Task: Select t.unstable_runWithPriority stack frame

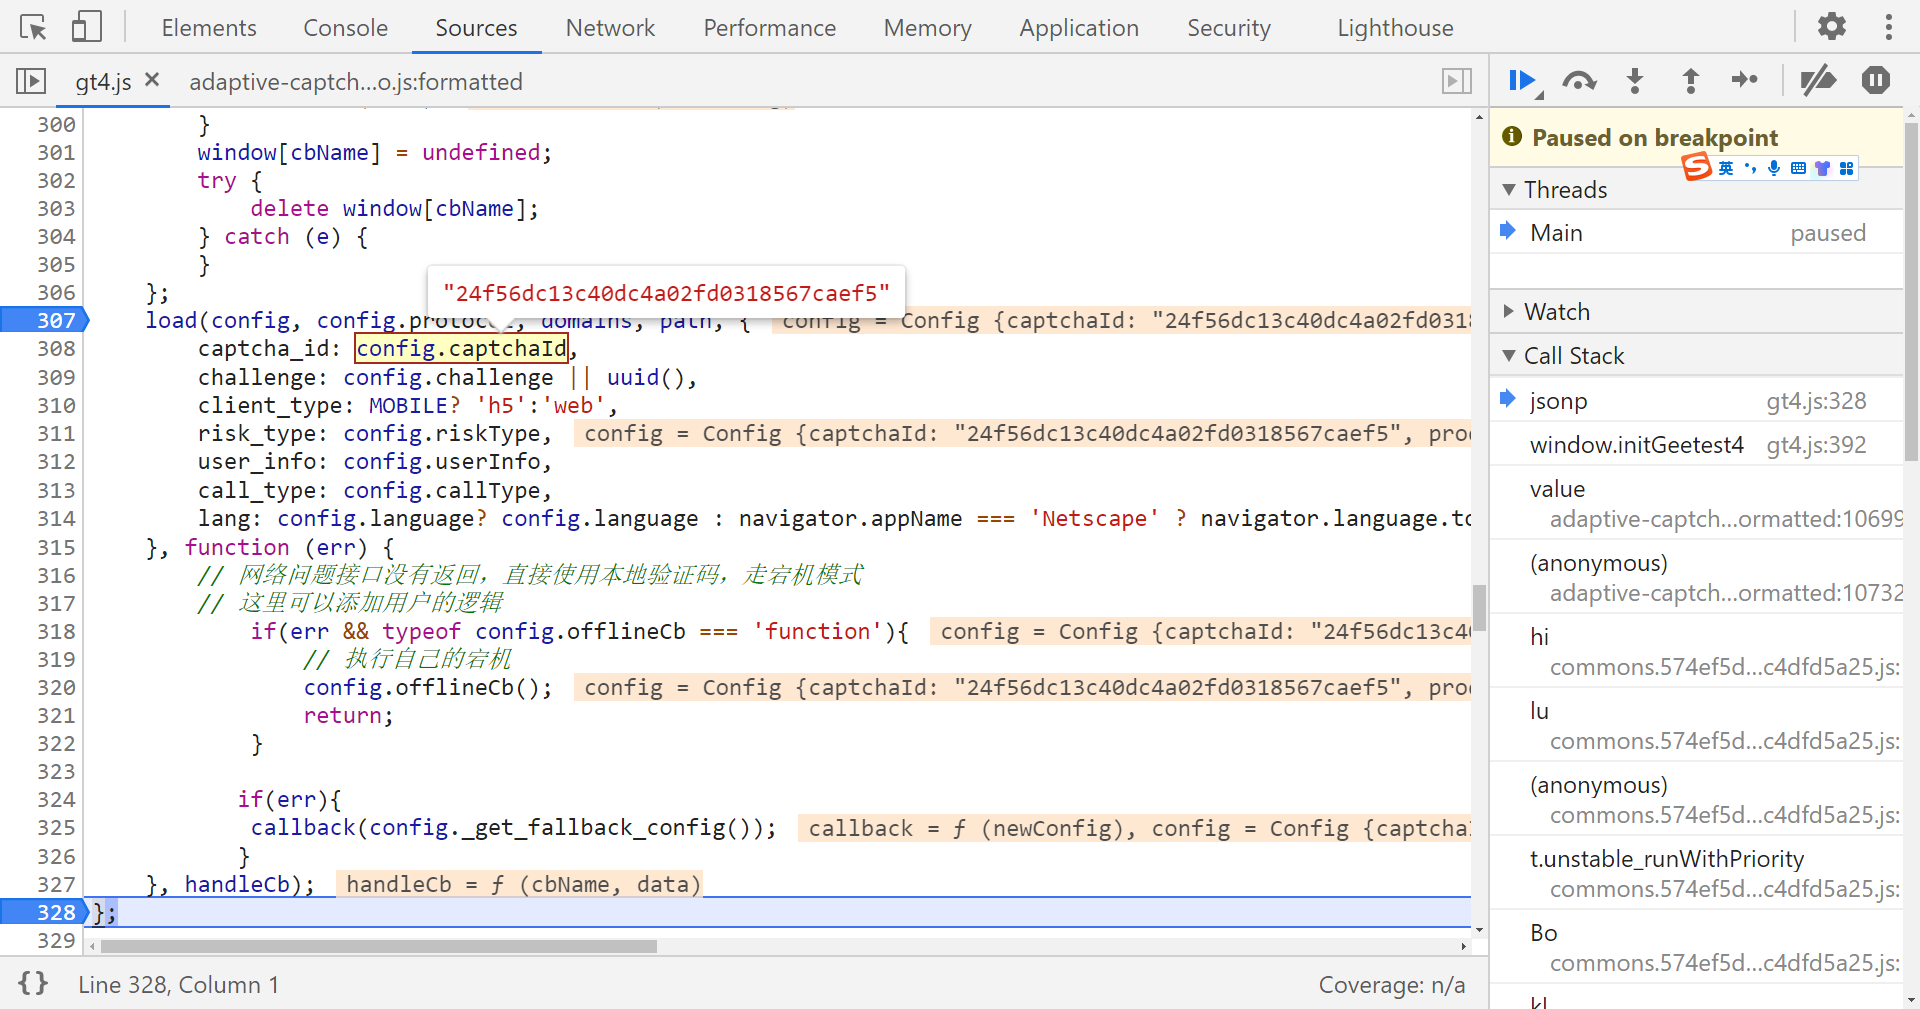Action: click(1696, 873)
